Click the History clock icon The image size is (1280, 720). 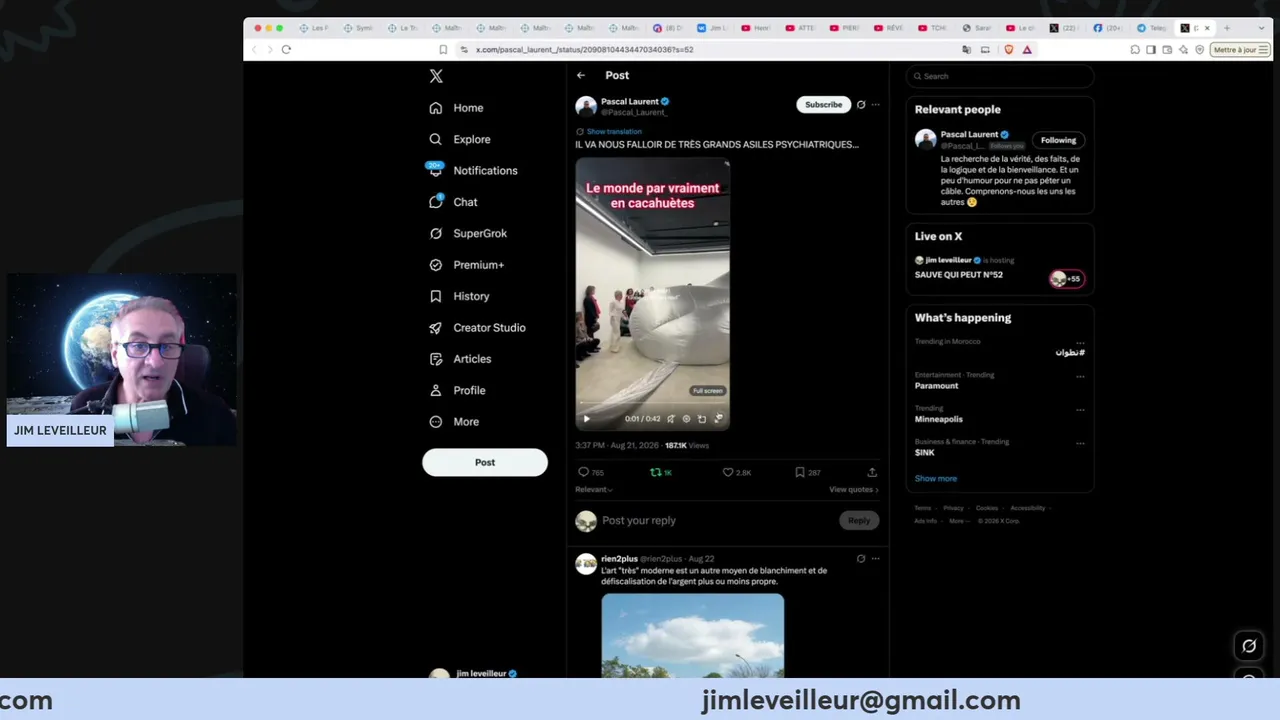point(436,296)
